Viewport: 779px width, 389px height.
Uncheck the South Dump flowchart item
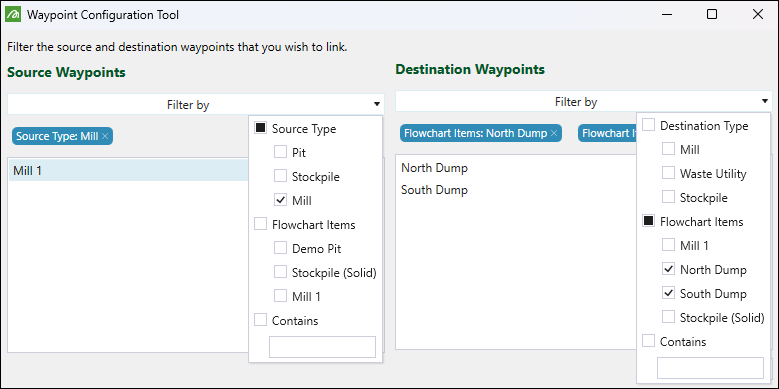(x=669, y=293)
